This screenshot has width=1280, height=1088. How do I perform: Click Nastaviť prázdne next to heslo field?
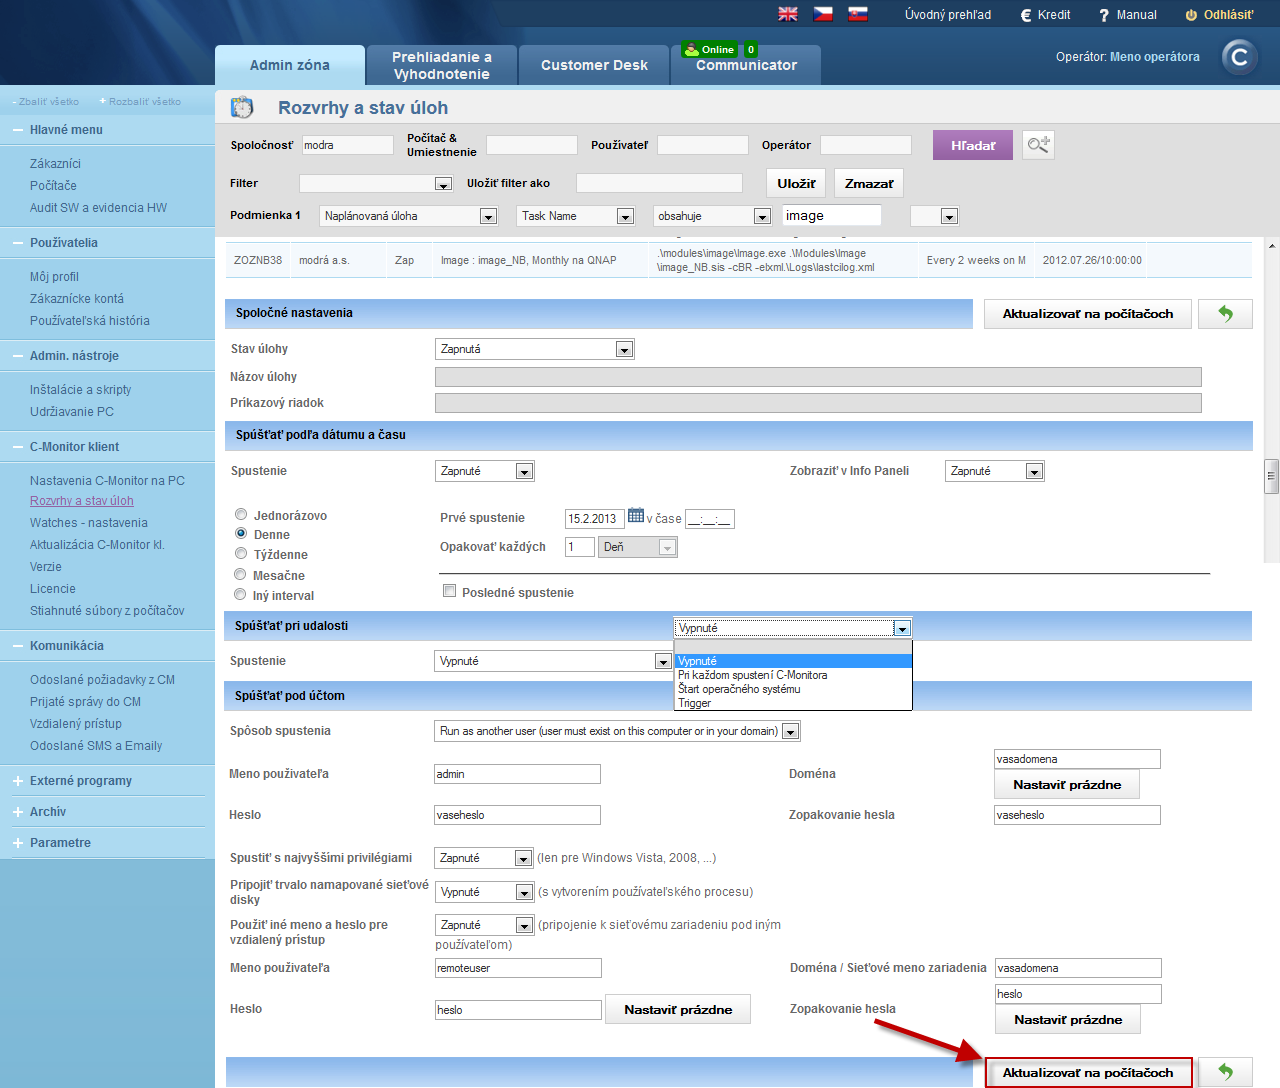678,1010
